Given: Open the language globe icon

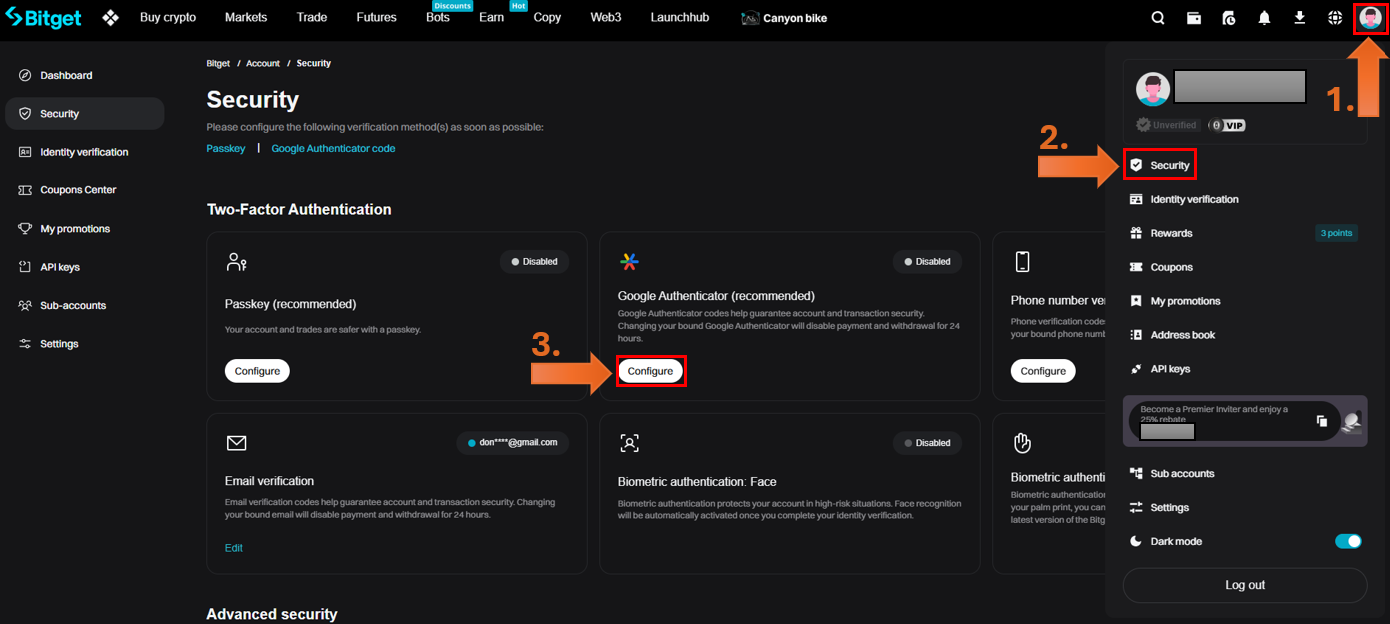Looking at the screenshot, I should 1335,18.
